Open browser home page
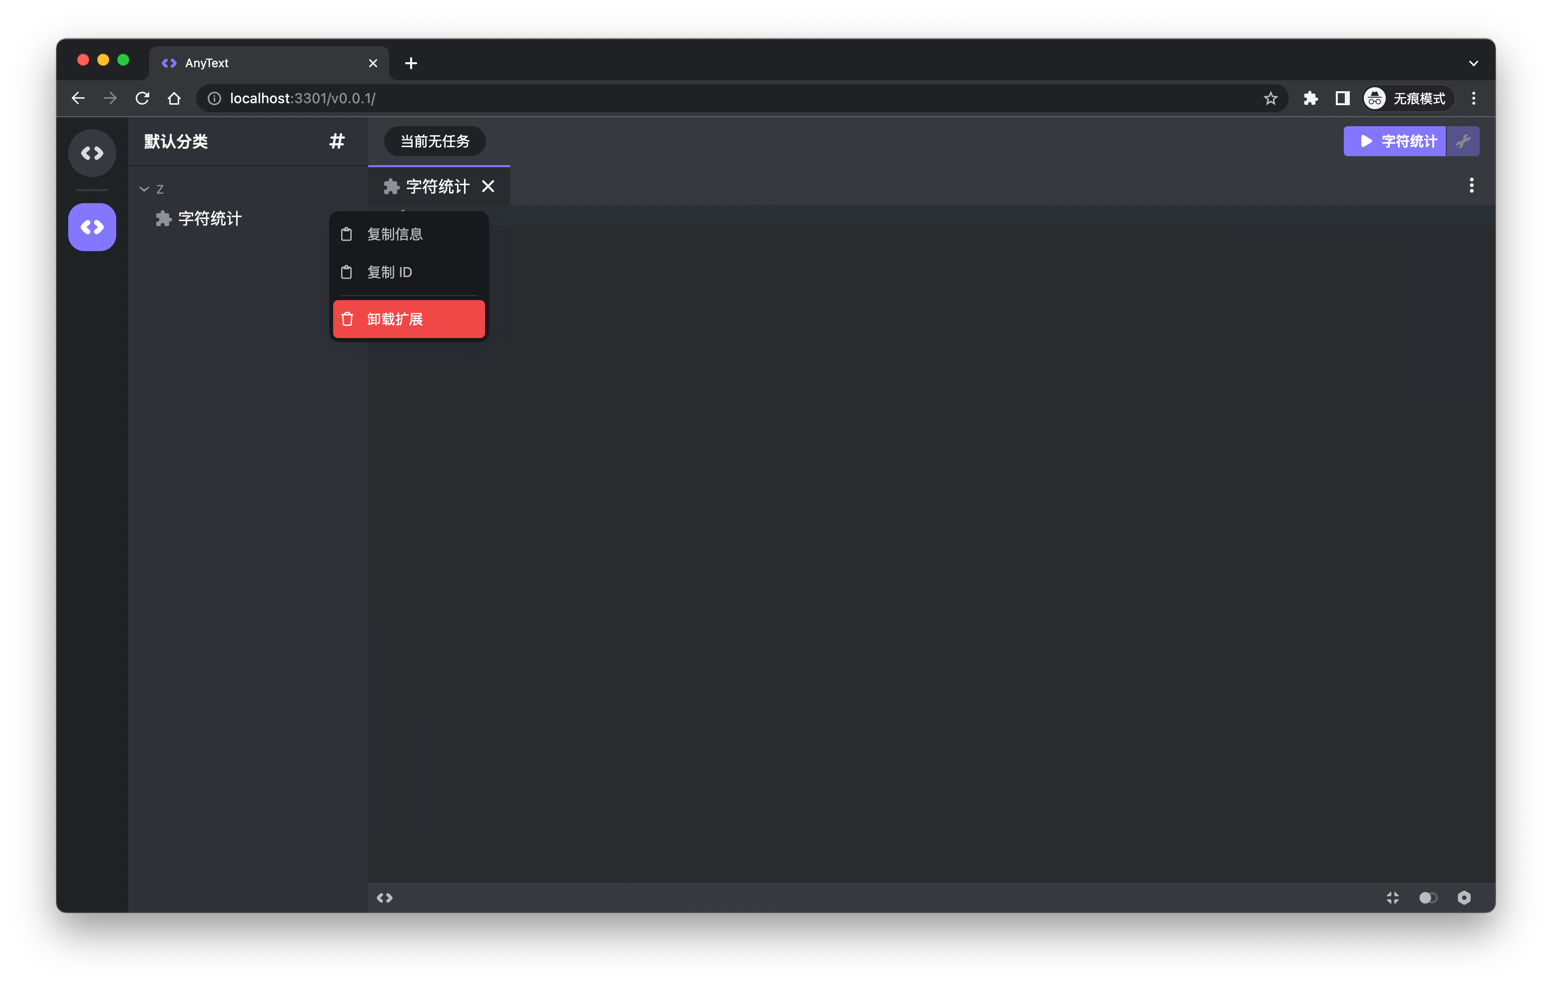Viewport: 1552px width, 987px height. tap(174, 98)
